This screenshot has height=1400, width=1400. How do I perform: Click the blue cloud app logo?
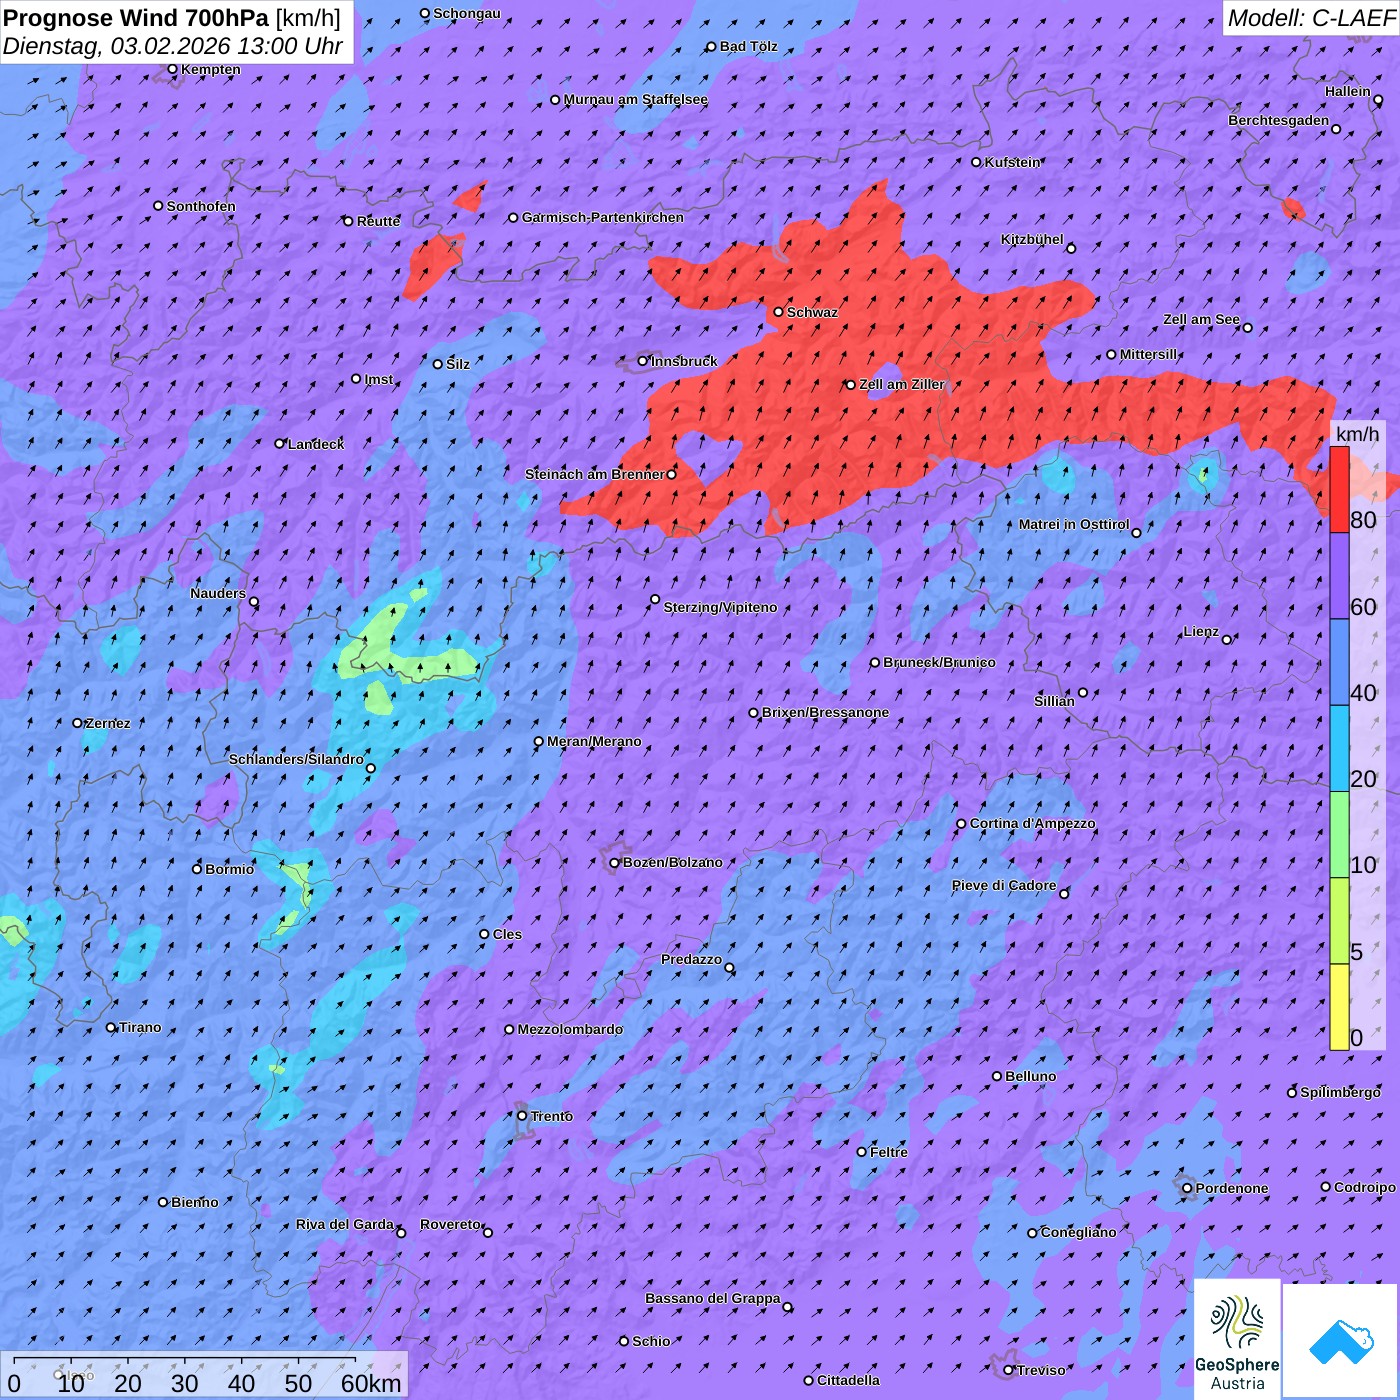[1340, 1341]
